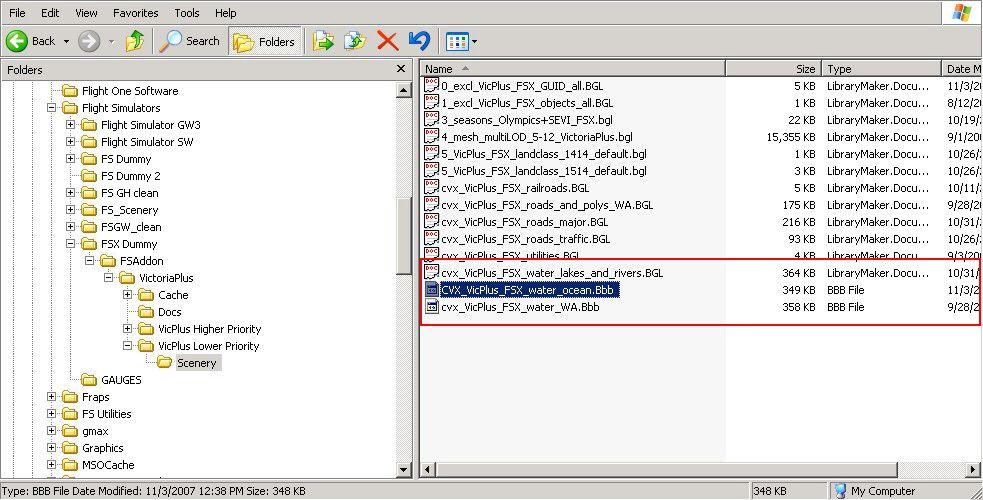The image size is (983, 500).
Task: Click the Copy To folder icon
Action: pos(355,41)
